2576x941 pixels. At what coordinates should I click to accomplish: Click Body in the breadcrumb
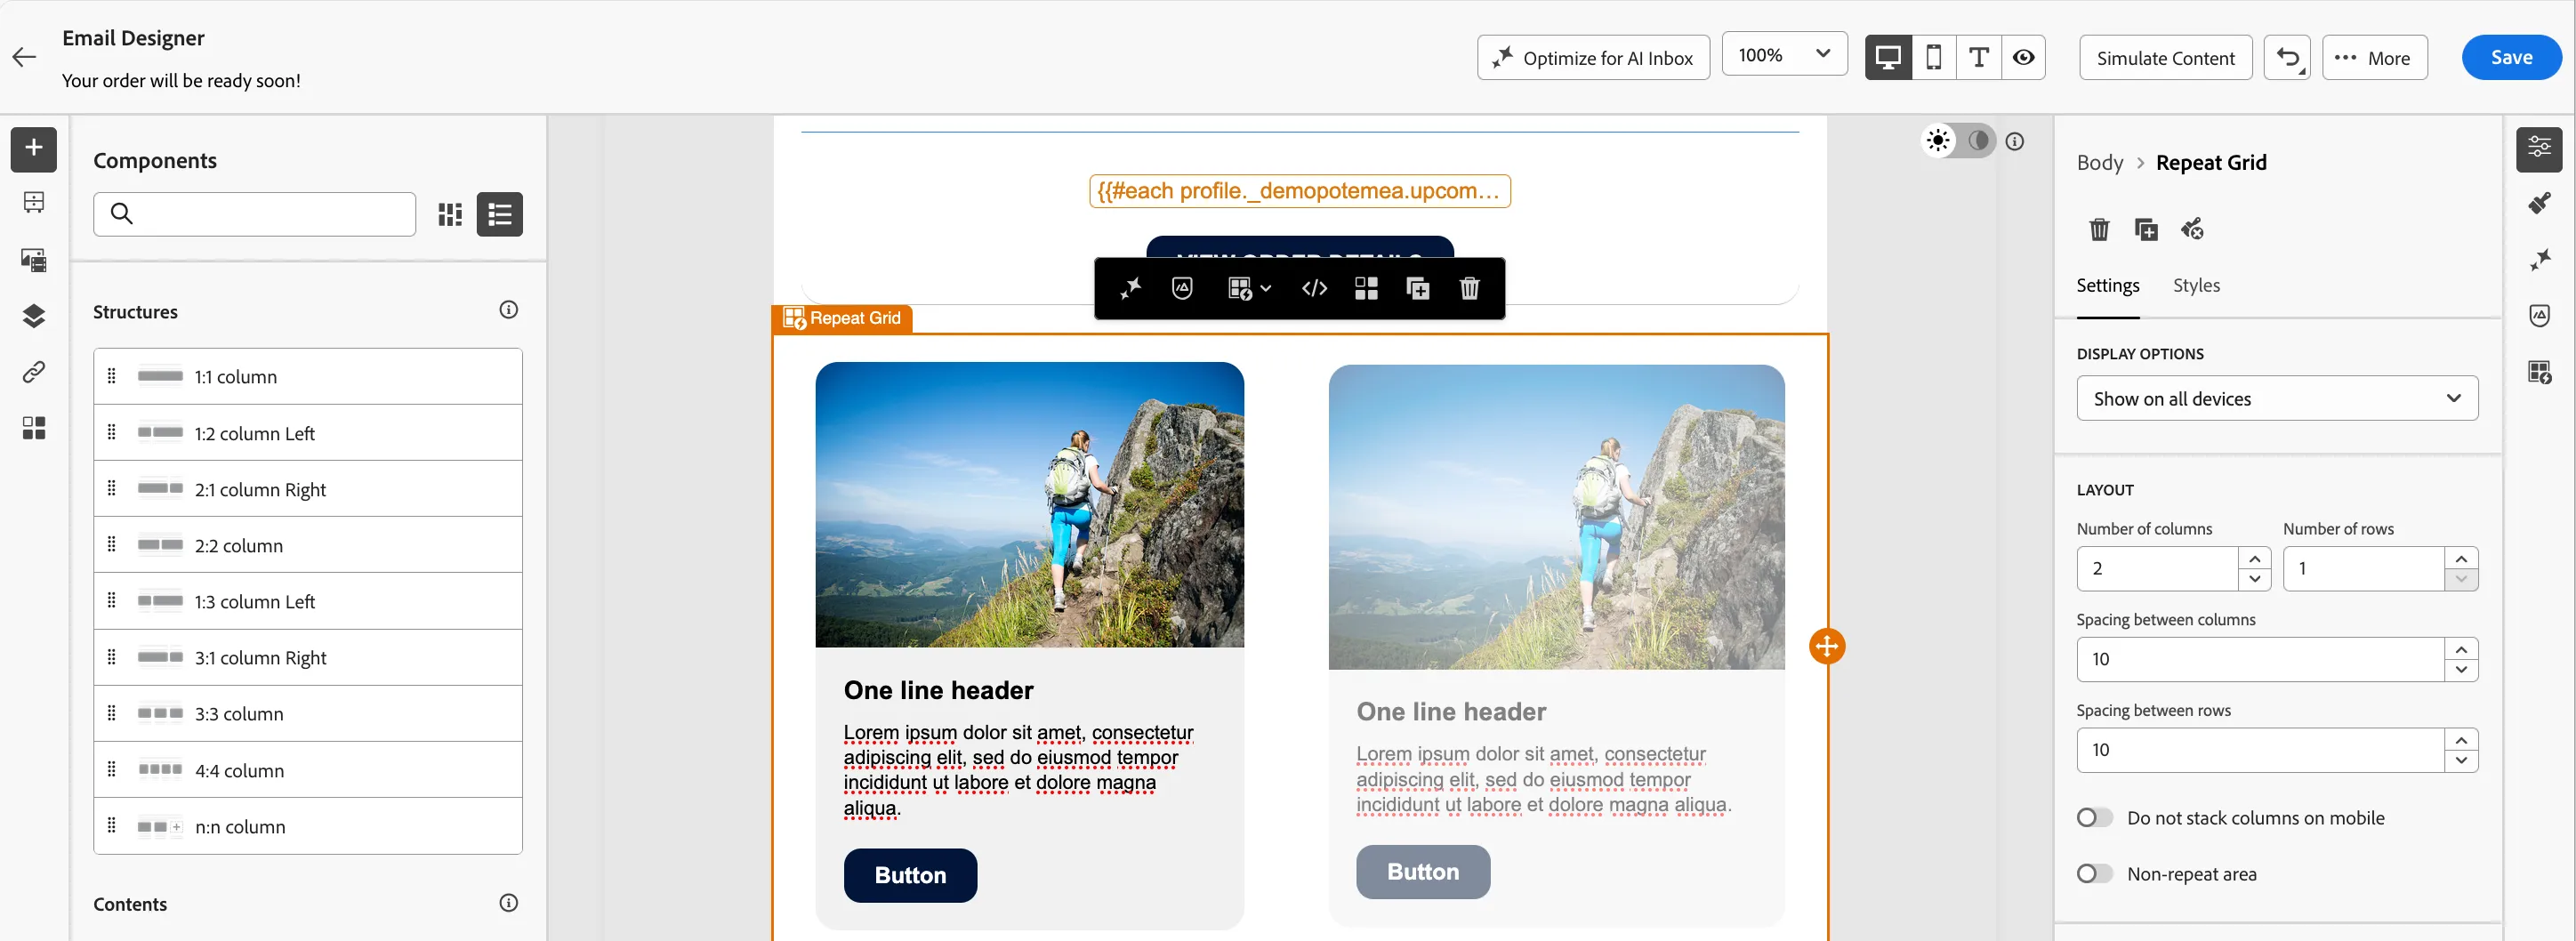pos(2099,163)
